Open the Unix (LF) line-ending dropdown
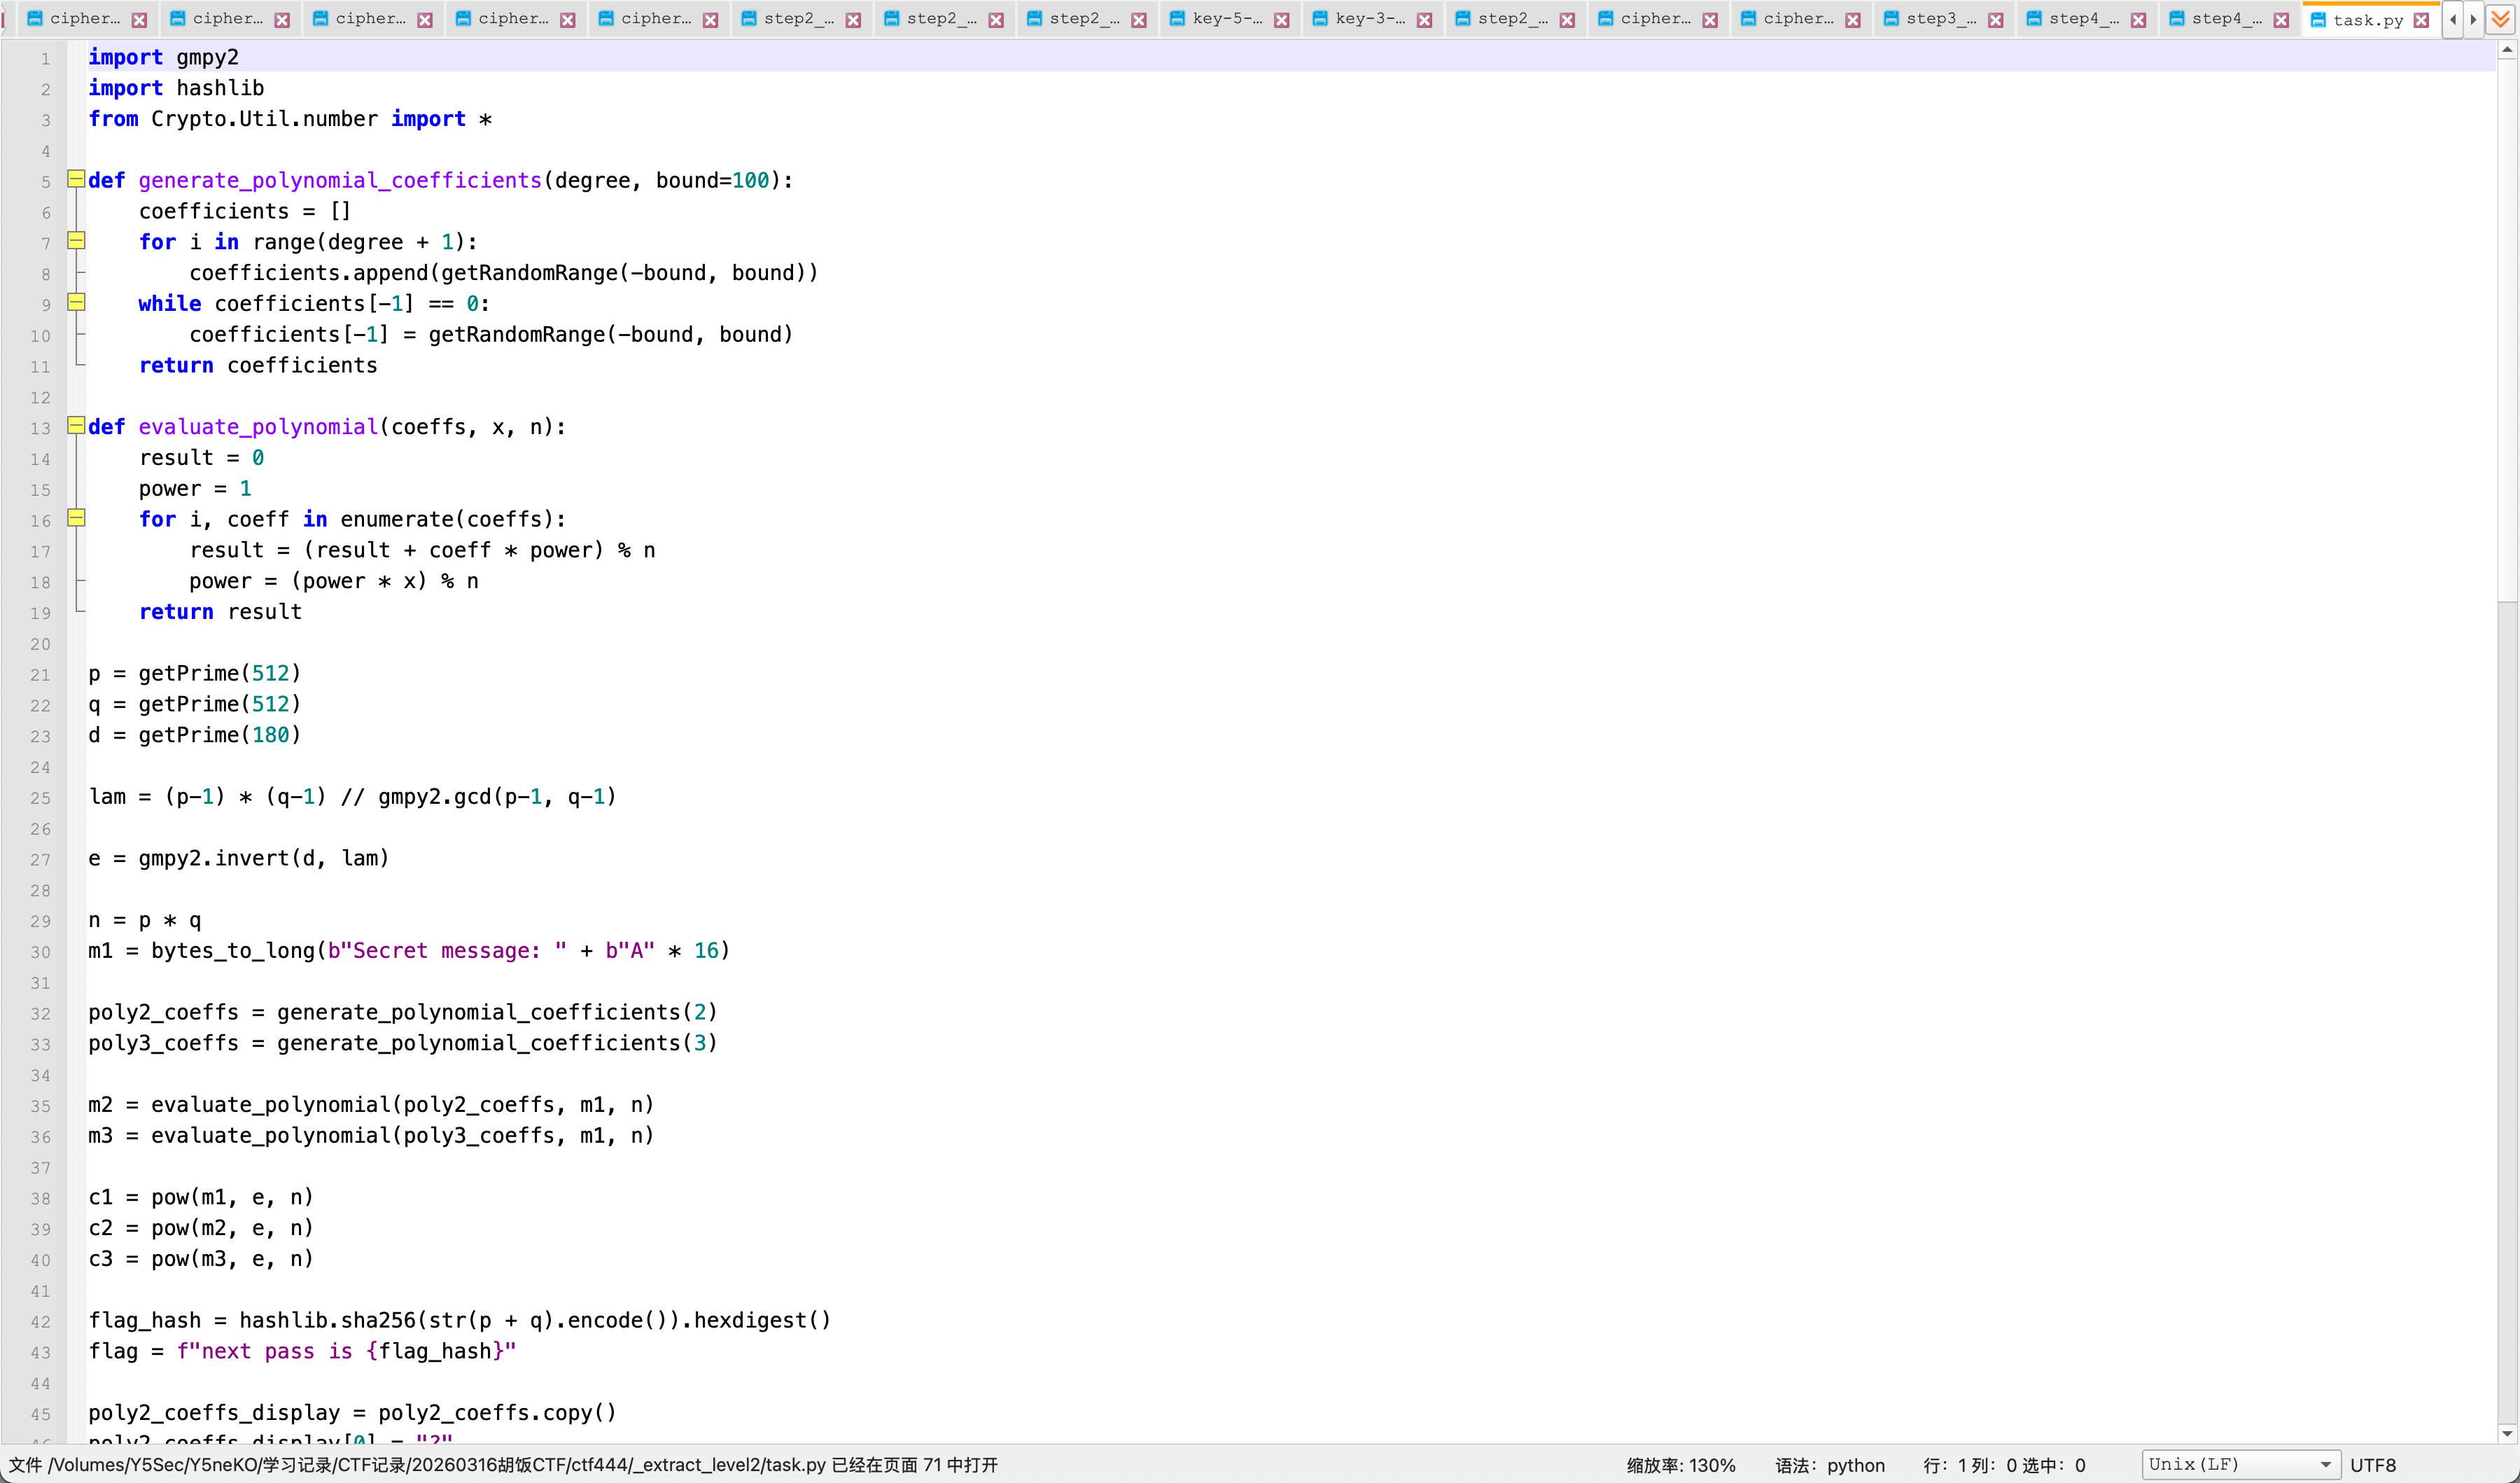Screen dimensions: 2520x1483 [x=2240, y=1464]
